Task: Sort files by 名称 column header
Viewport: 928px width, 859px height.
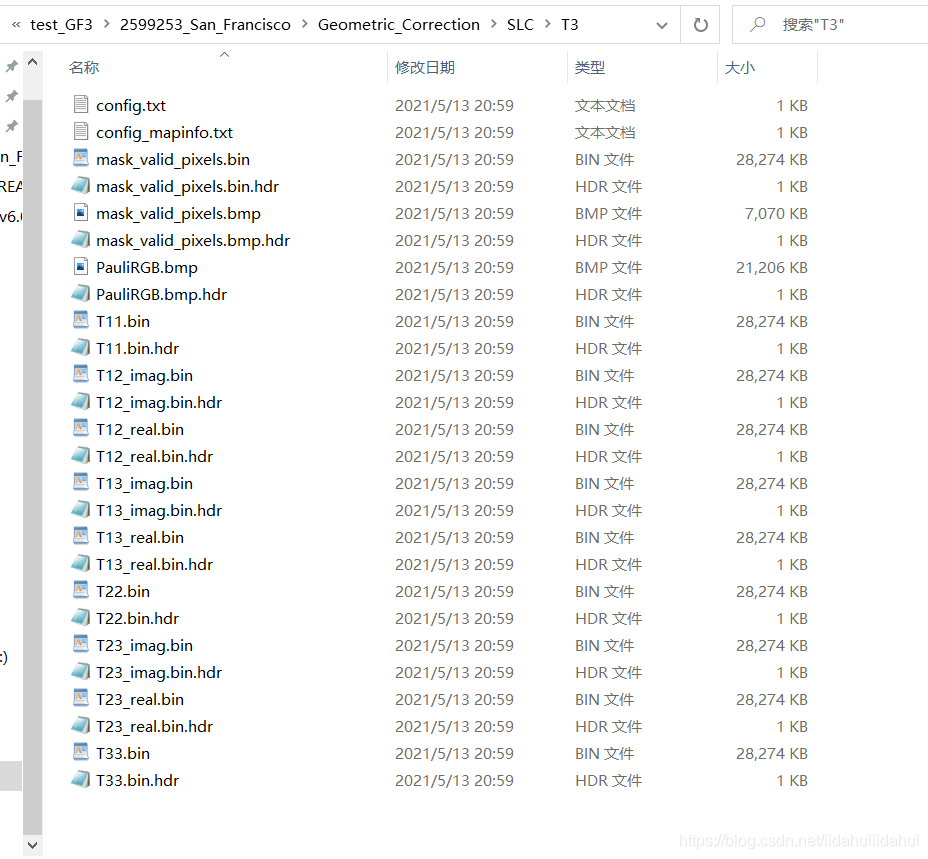Action: [x=84, y=67]
